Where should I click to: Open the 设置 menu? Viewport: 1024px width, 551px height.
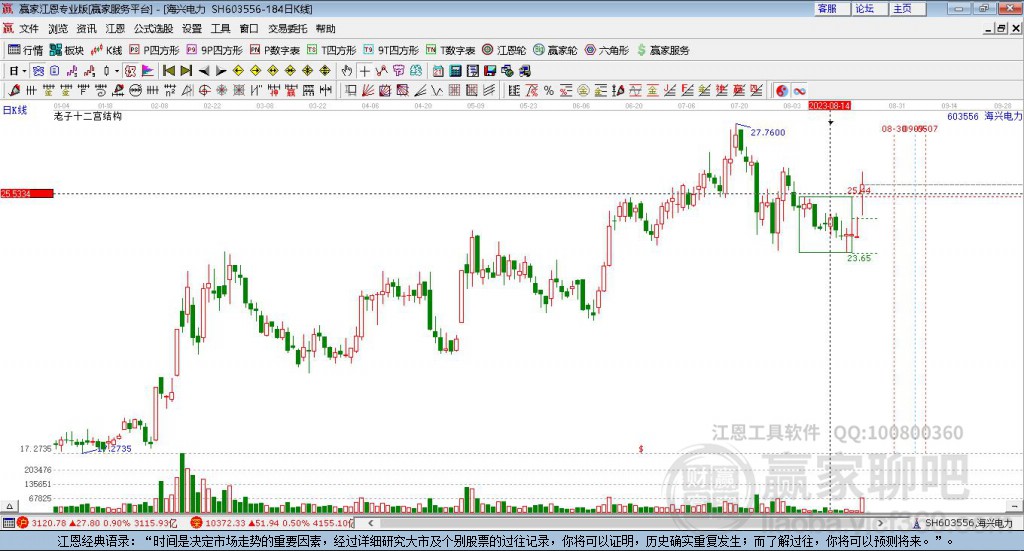192,29
